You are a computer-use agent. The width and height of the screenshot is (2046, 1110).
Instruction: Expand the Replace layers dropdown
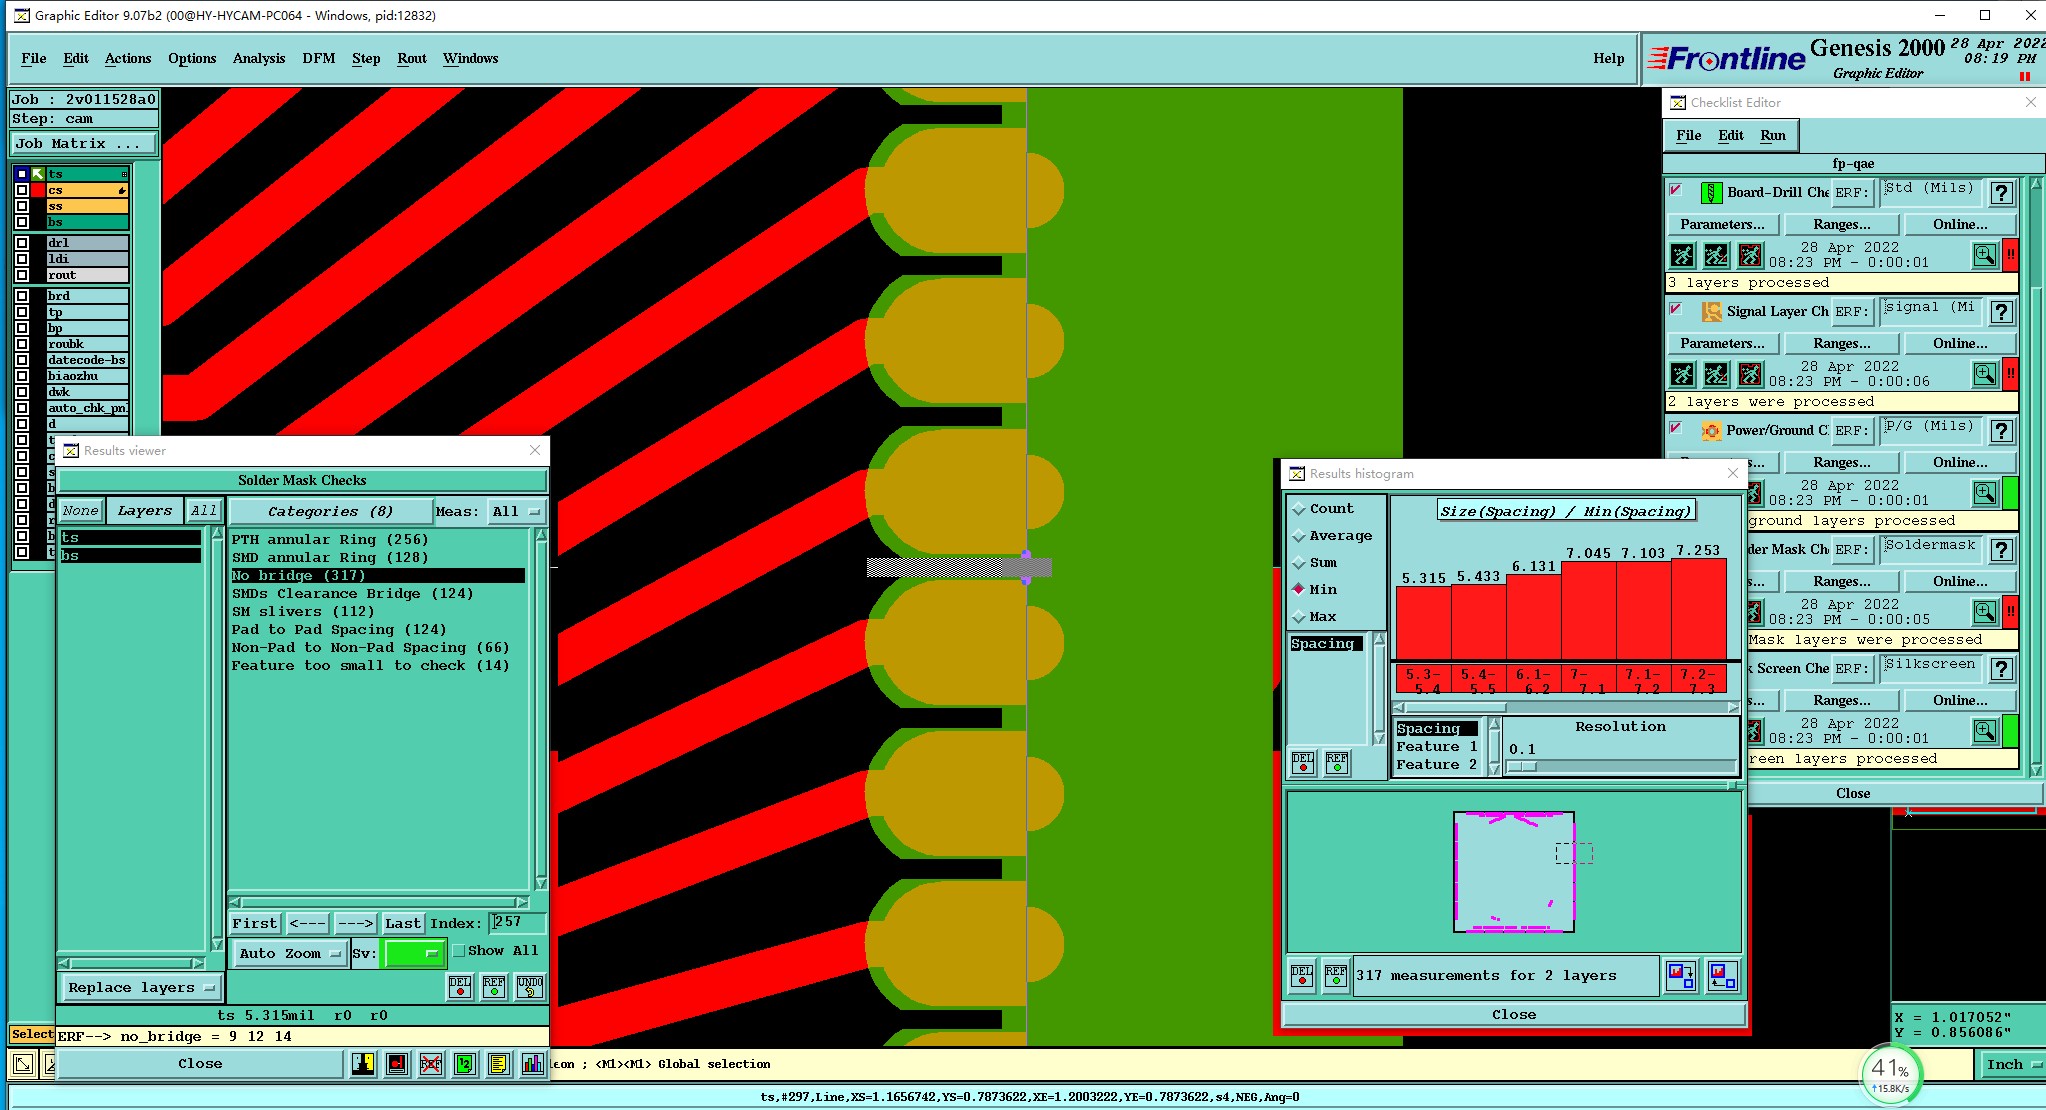tap(141, 988)
